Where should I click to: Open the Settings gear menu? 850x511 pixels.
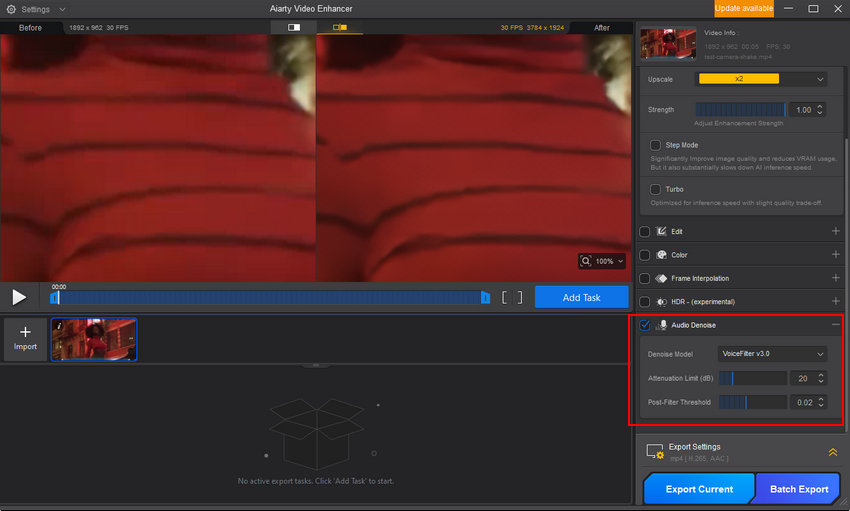pos(11,9)
